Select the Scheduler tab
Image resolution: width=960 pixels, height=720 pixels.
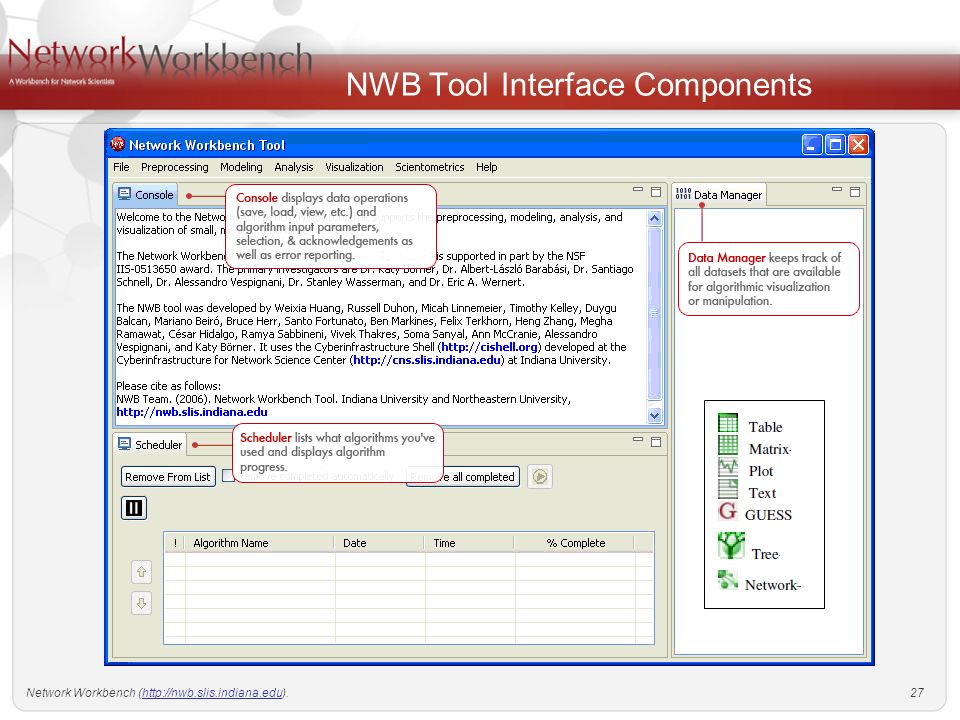(x=150, y=444)
